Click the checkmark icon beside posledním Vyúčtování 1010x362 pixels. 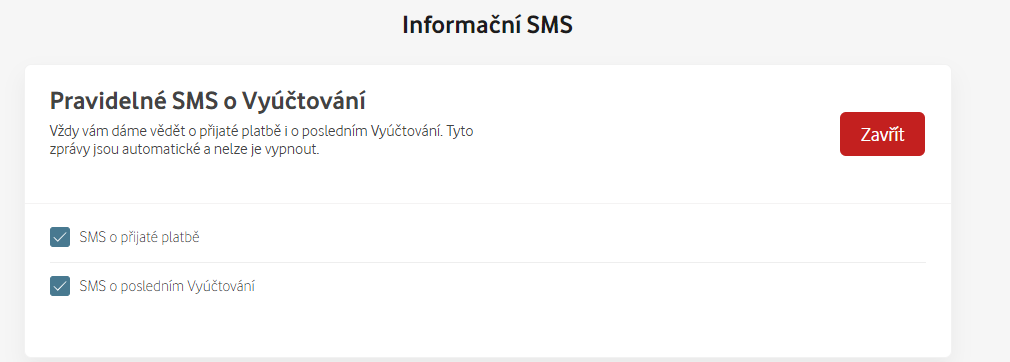pyautogui.click(x=60, y=286)
